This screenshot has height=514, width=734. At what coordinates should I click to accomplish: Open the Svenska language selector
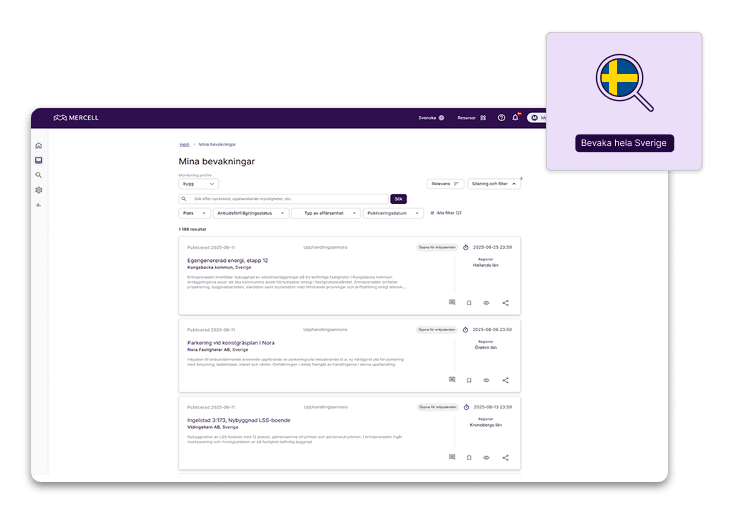pyautogui.click(x=431, y=118)
